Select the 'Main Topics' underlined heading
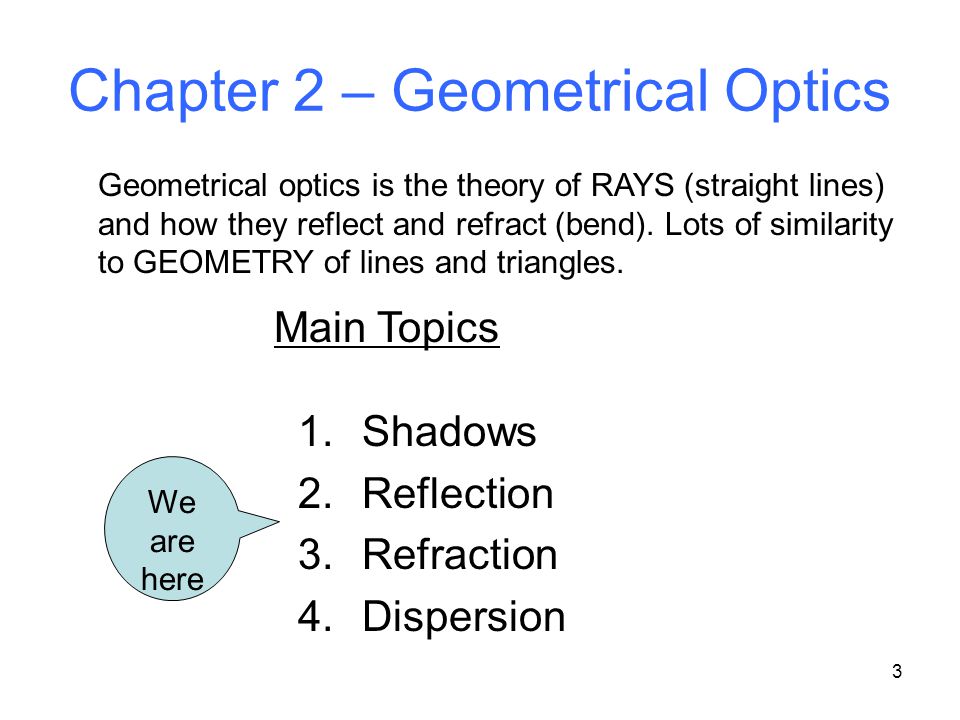 point(386,328)
